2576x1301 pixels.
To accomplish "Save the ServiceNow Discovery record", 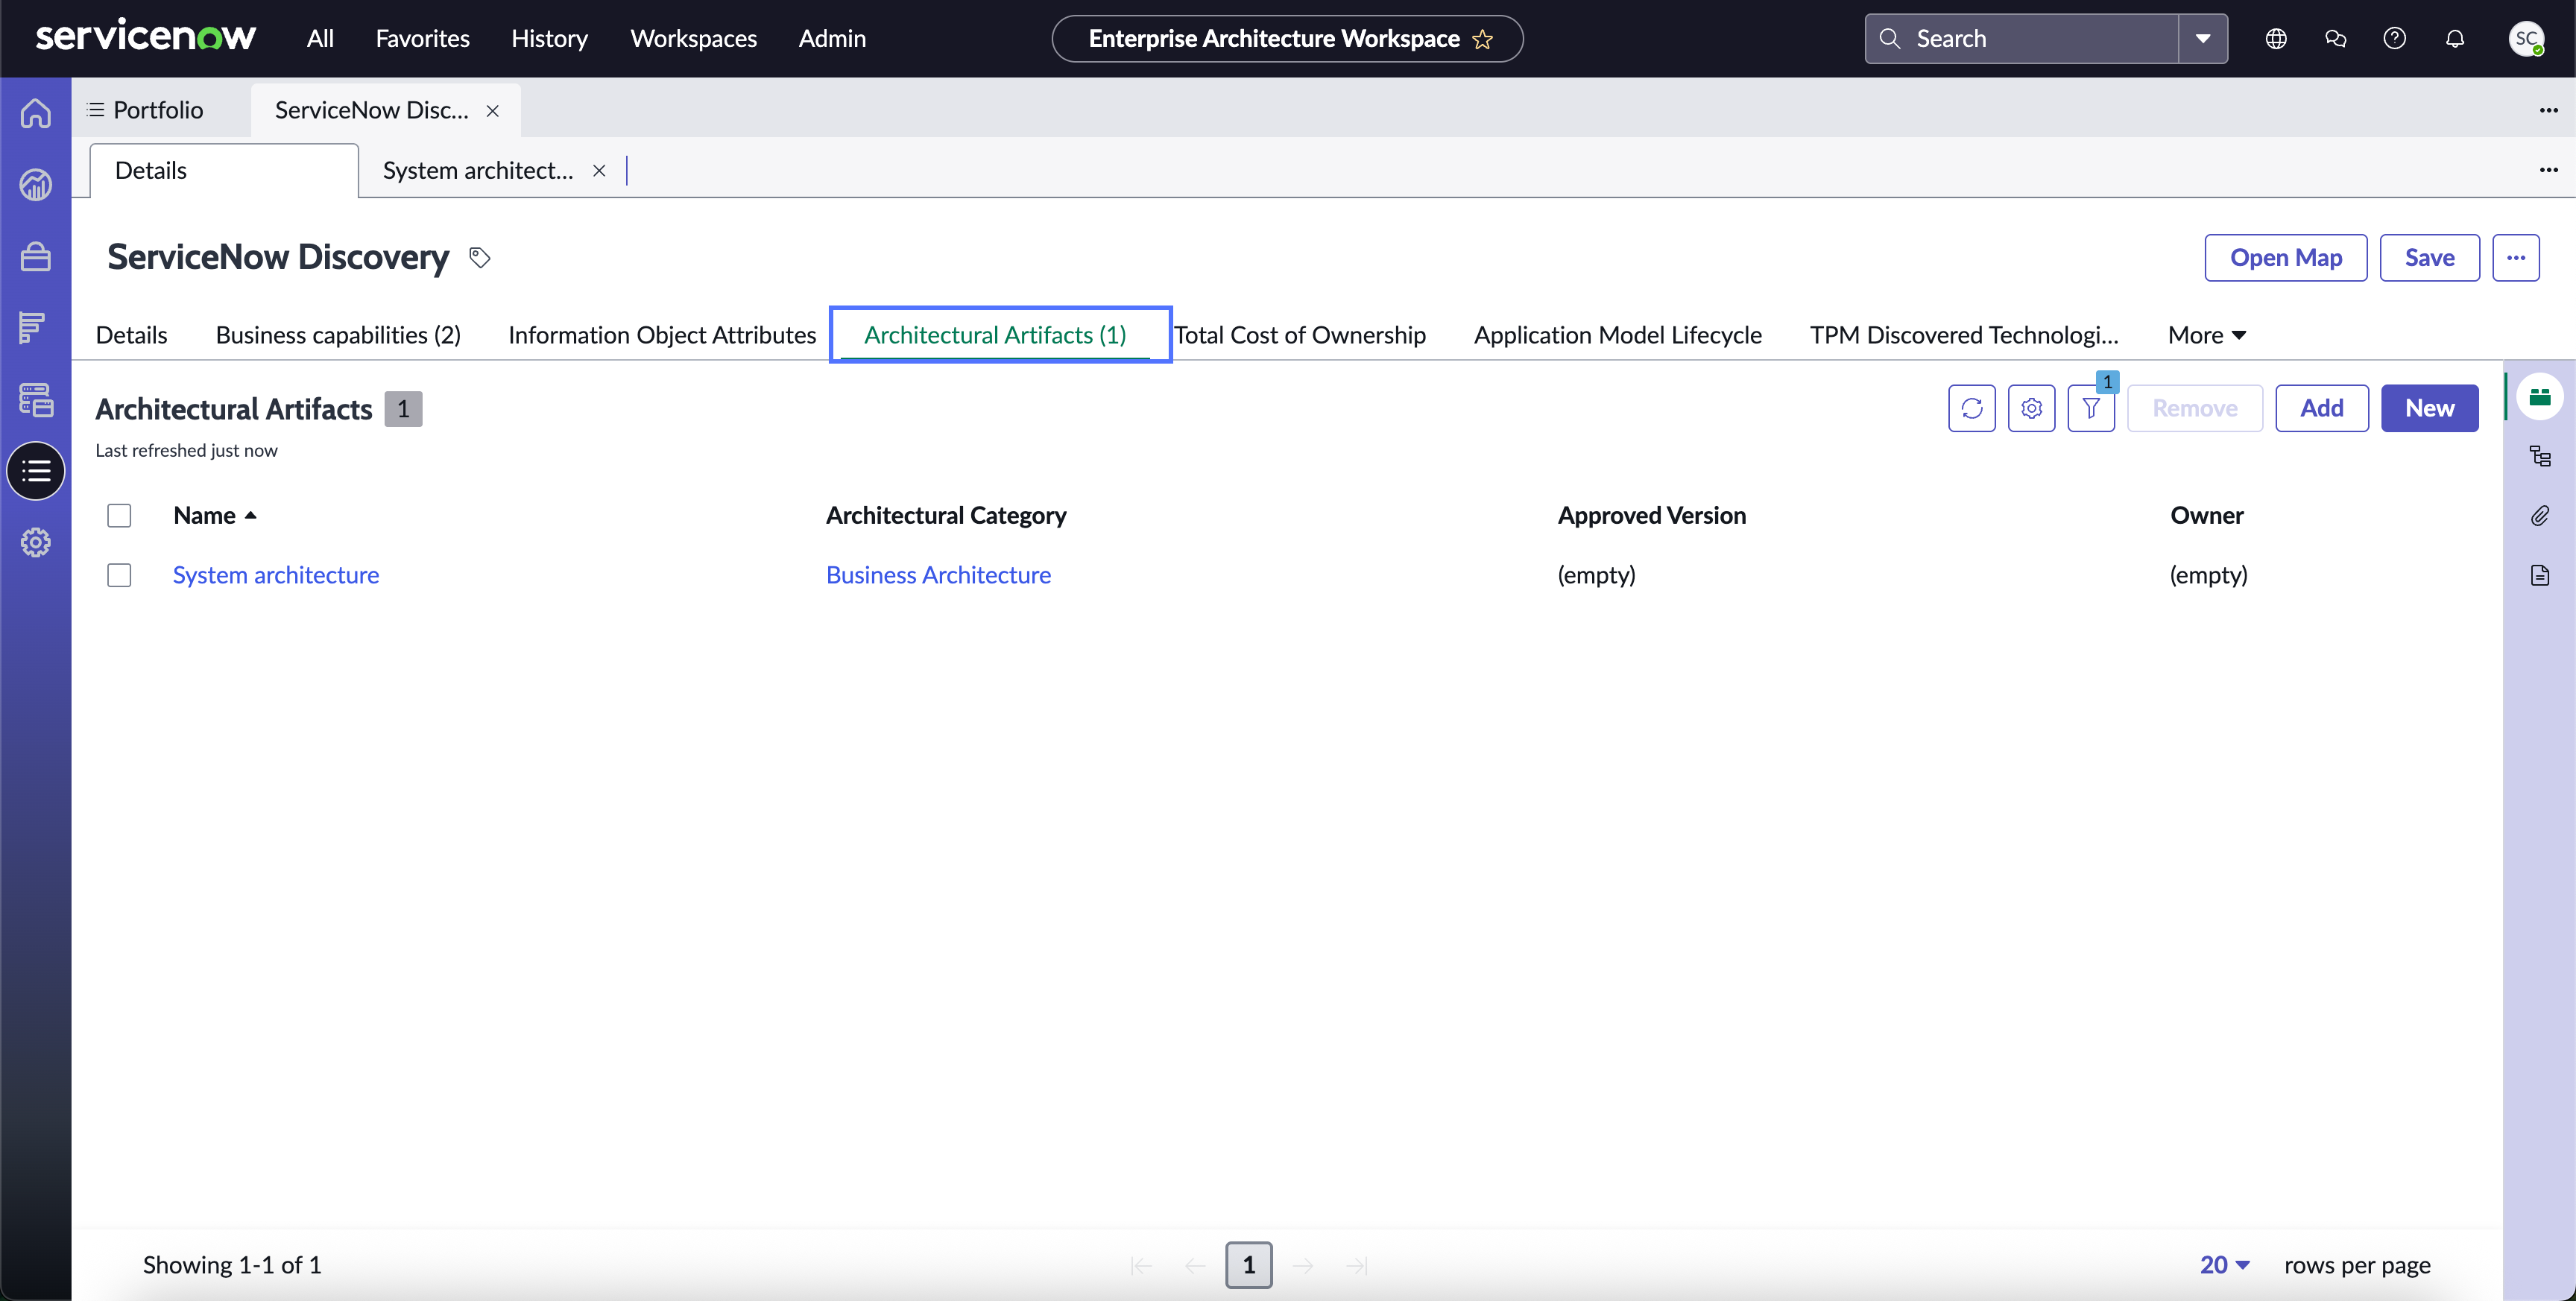I will coord(2429,258).
